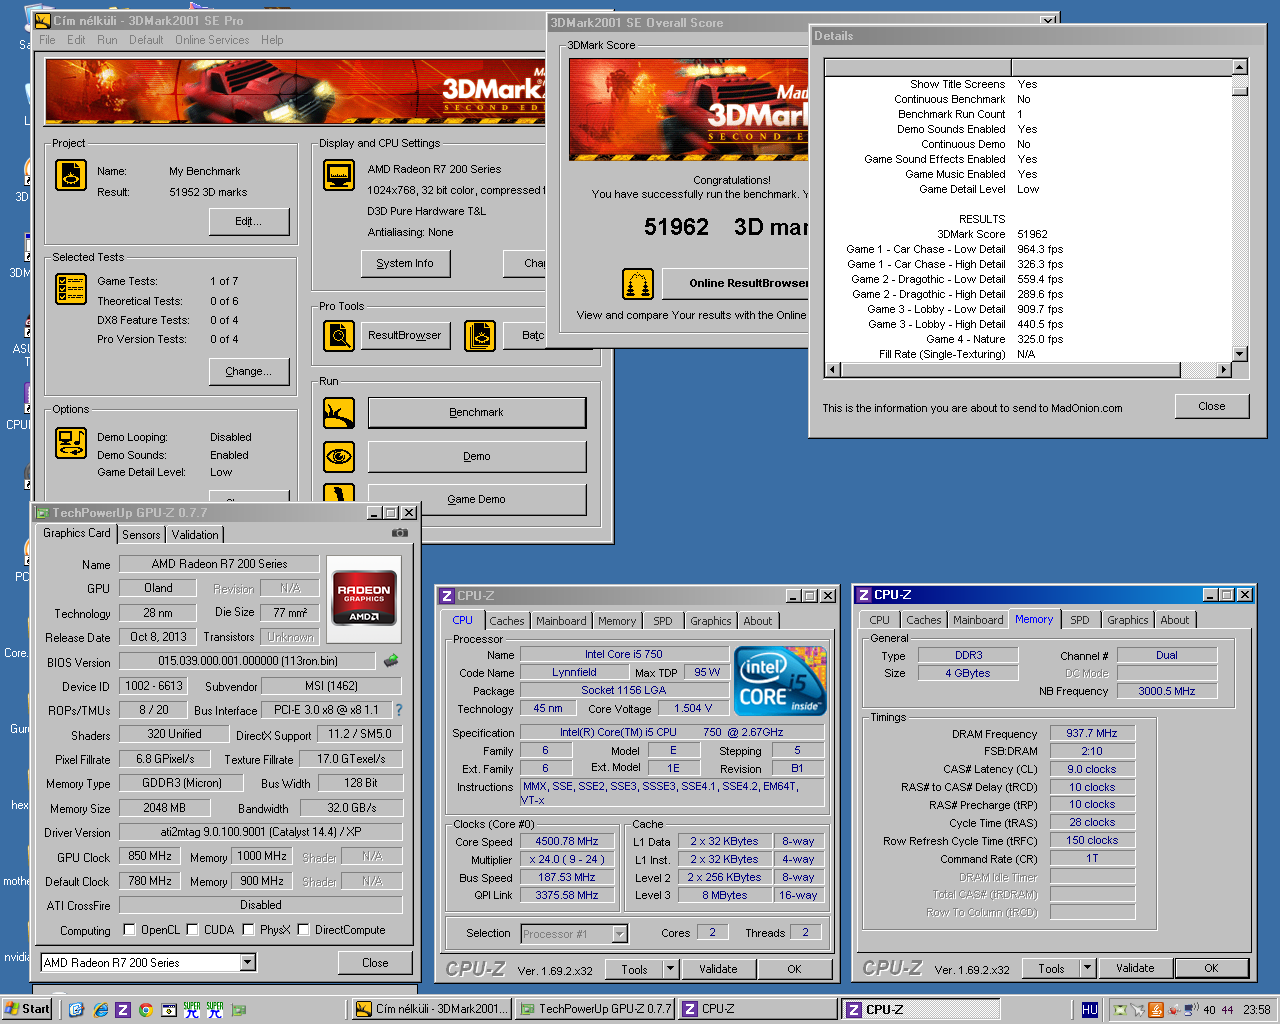Start the Benchmark run button
1280x1024 pixels.
click(477, 413)
